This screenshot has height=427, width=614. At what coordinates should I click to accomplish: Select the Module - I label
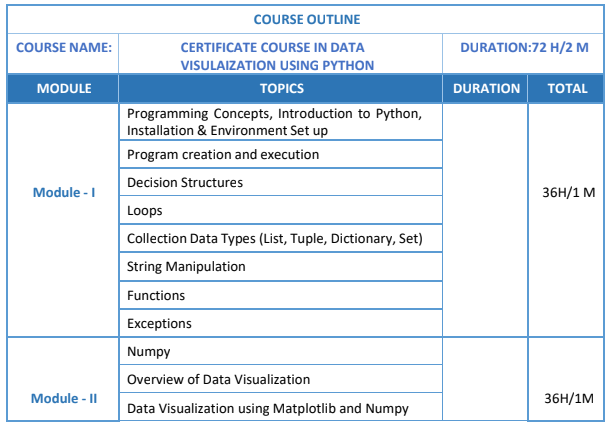point(64,192)
